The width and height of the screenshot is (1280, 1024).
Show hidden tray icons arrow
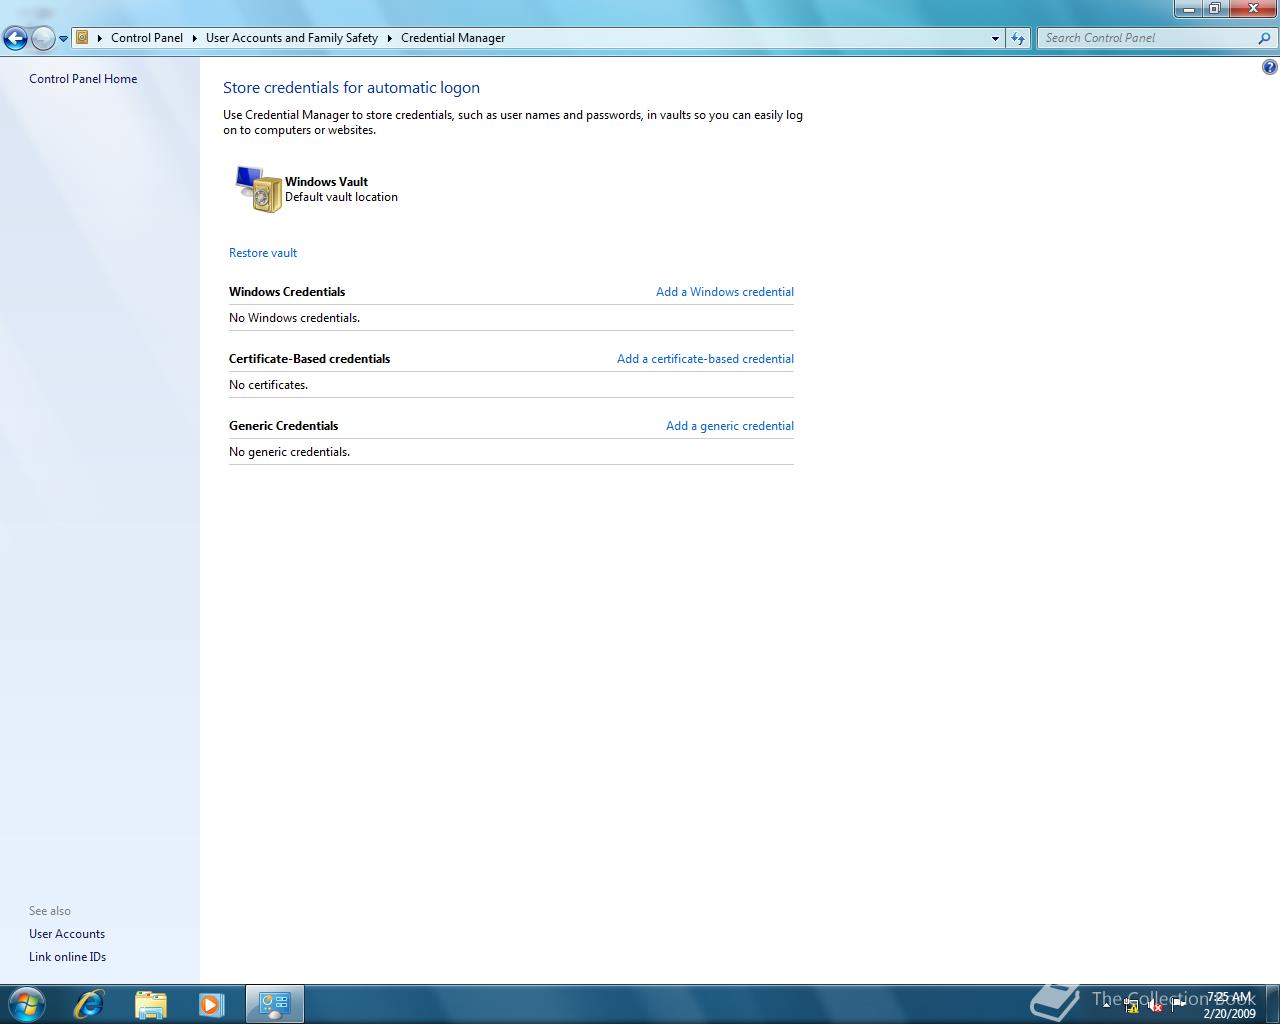[x=1106, y=1005]
